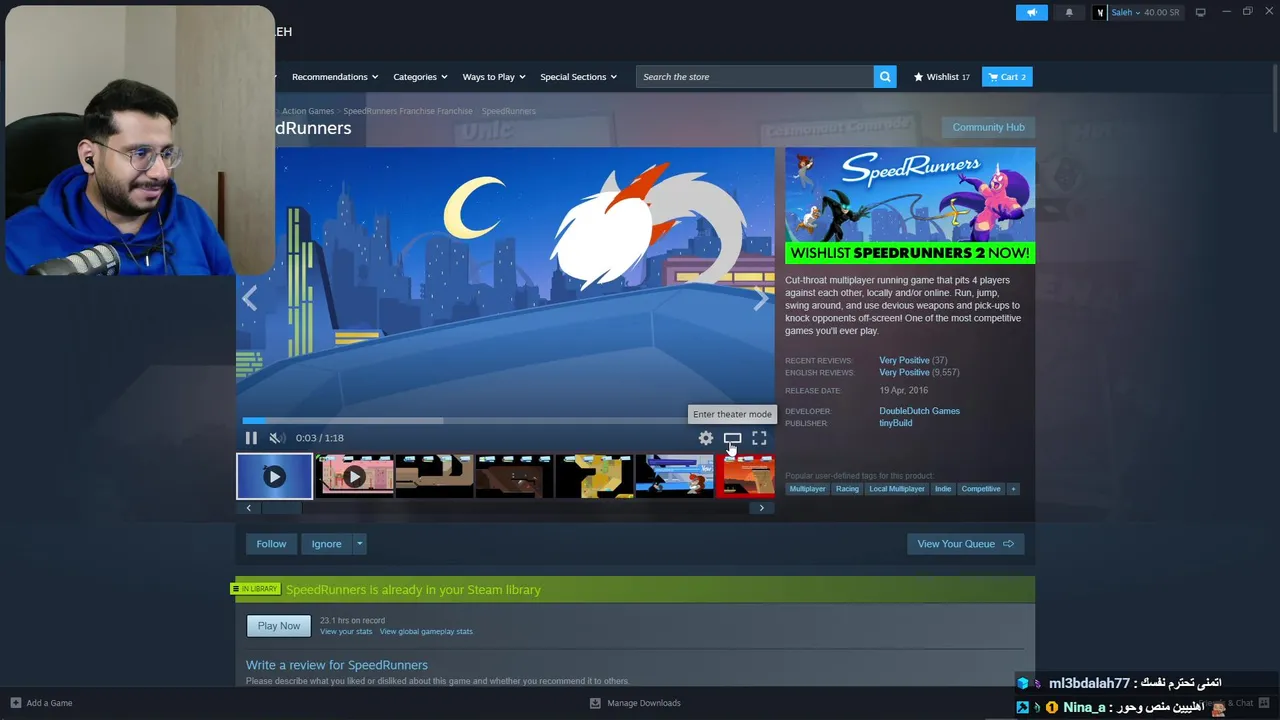Follow the SpeedRunners game
1280x720 pixels.
pyautogui.click(x=271, y=544)
